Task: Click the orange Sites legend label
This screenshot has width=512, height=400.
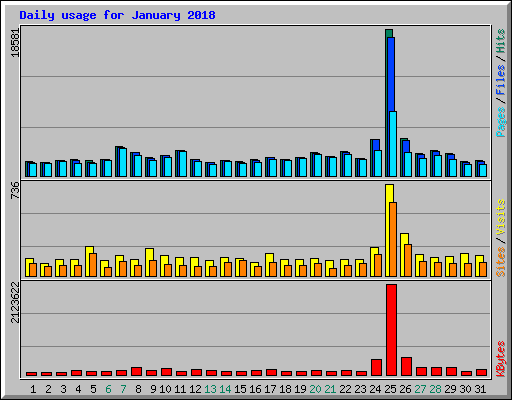Action: click(501, 262)
